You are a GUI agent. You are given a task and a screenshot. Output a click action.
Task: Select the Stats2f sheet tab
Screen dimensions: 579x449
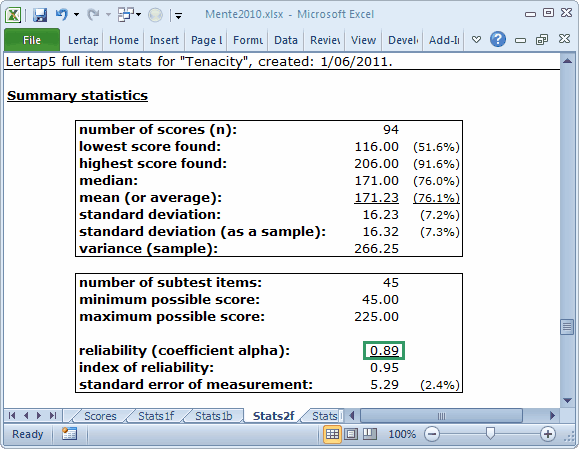point(273,416)
